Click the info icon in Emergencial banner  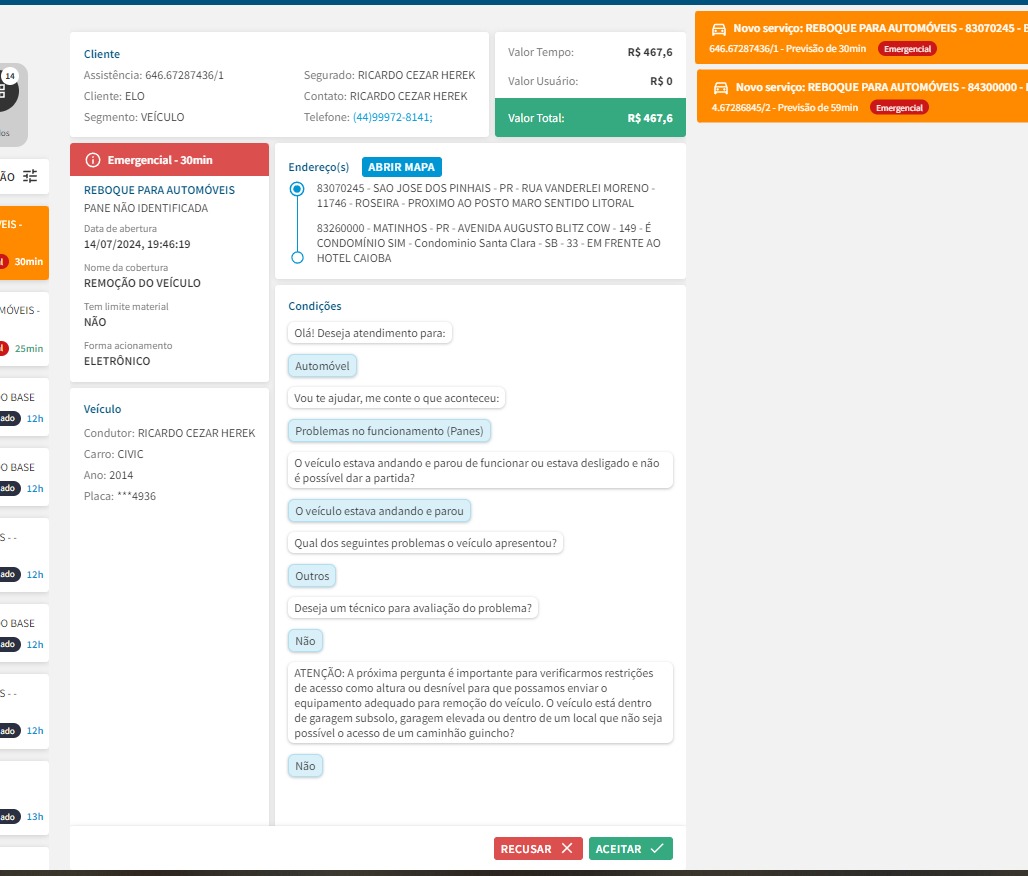coord(93,160)
